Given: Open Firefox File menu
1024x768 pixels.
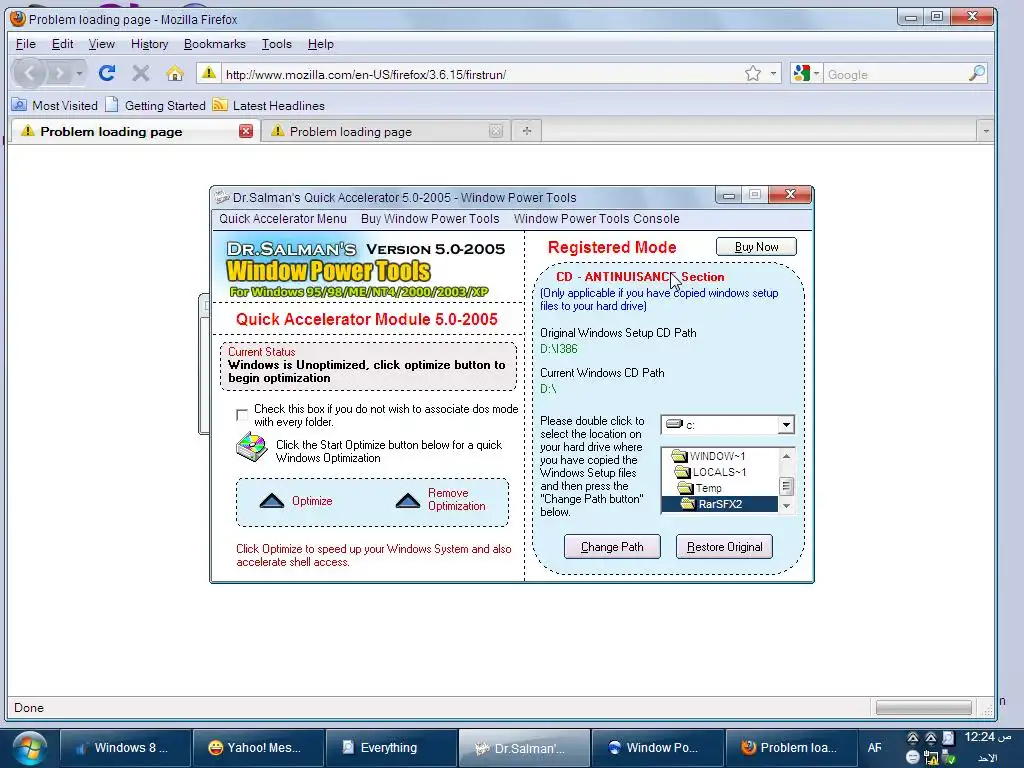Looking at the screenshot, I should tap(25, 44).
